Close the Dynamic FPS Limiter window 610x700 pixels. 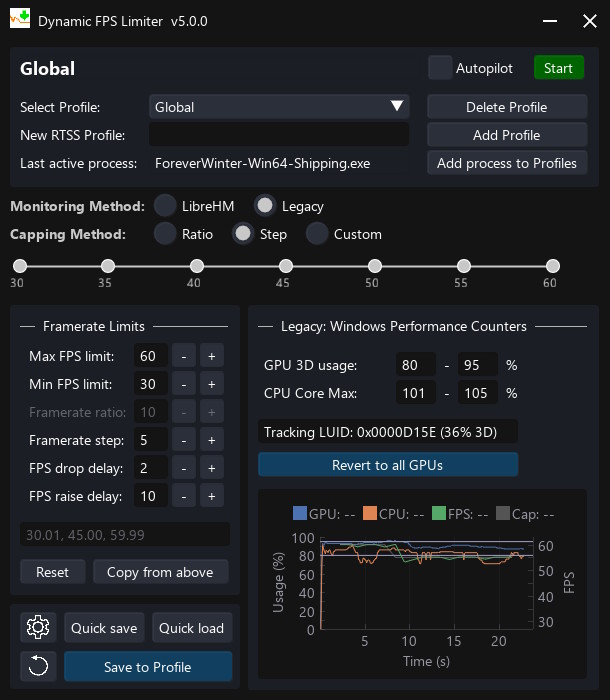589,21
